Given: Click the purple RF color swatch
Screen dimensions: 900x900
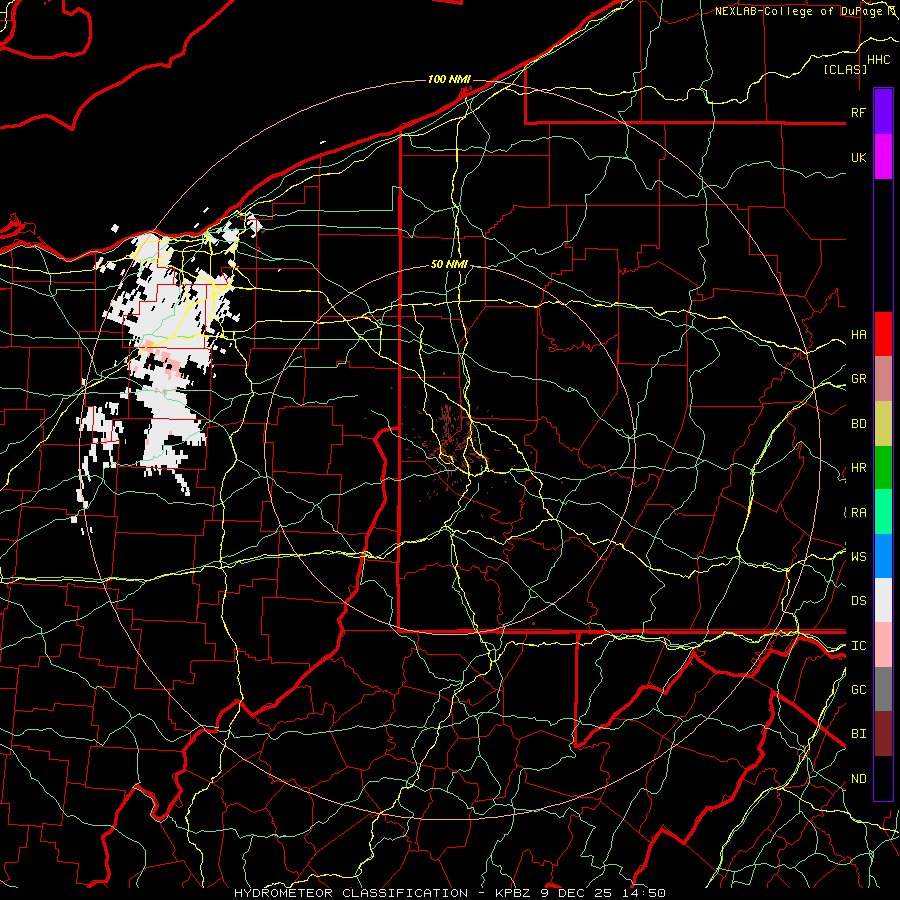Looking at the screenshot, I should point(883,112).
